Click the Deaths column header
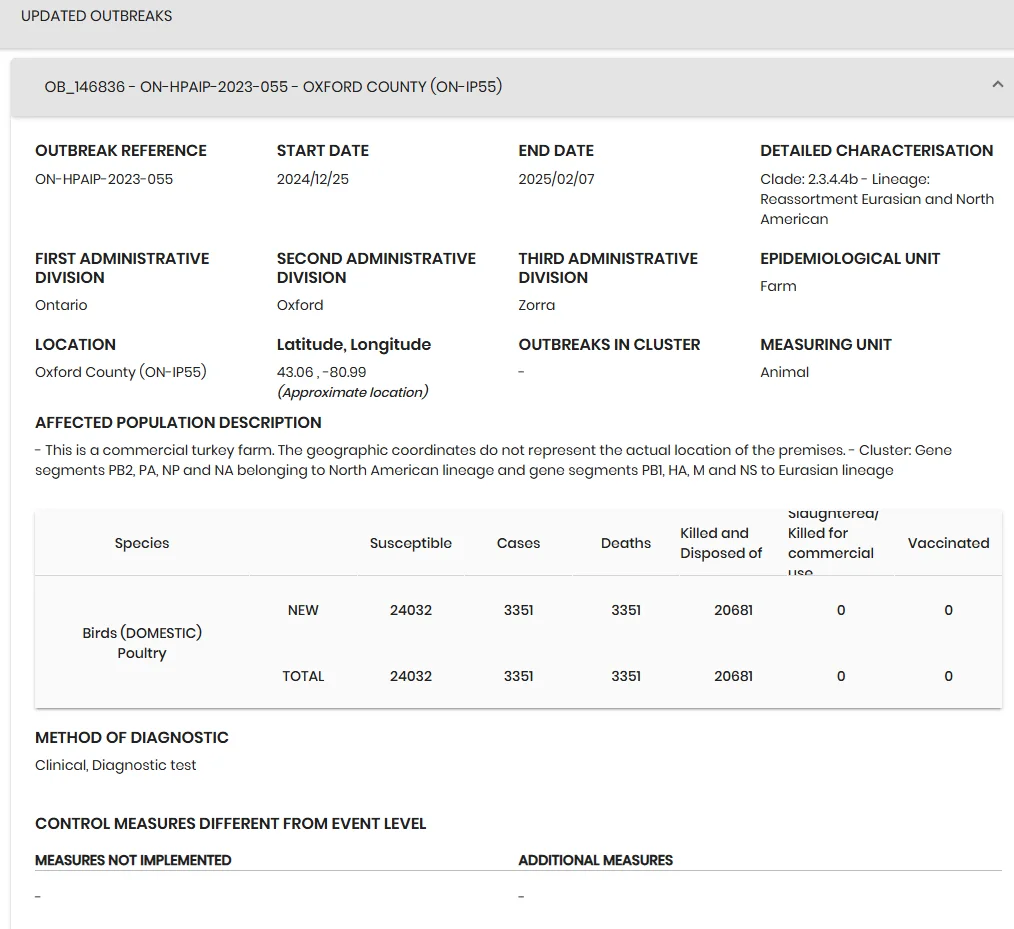Screen dimensions: 1014x929 pos(625,543)
